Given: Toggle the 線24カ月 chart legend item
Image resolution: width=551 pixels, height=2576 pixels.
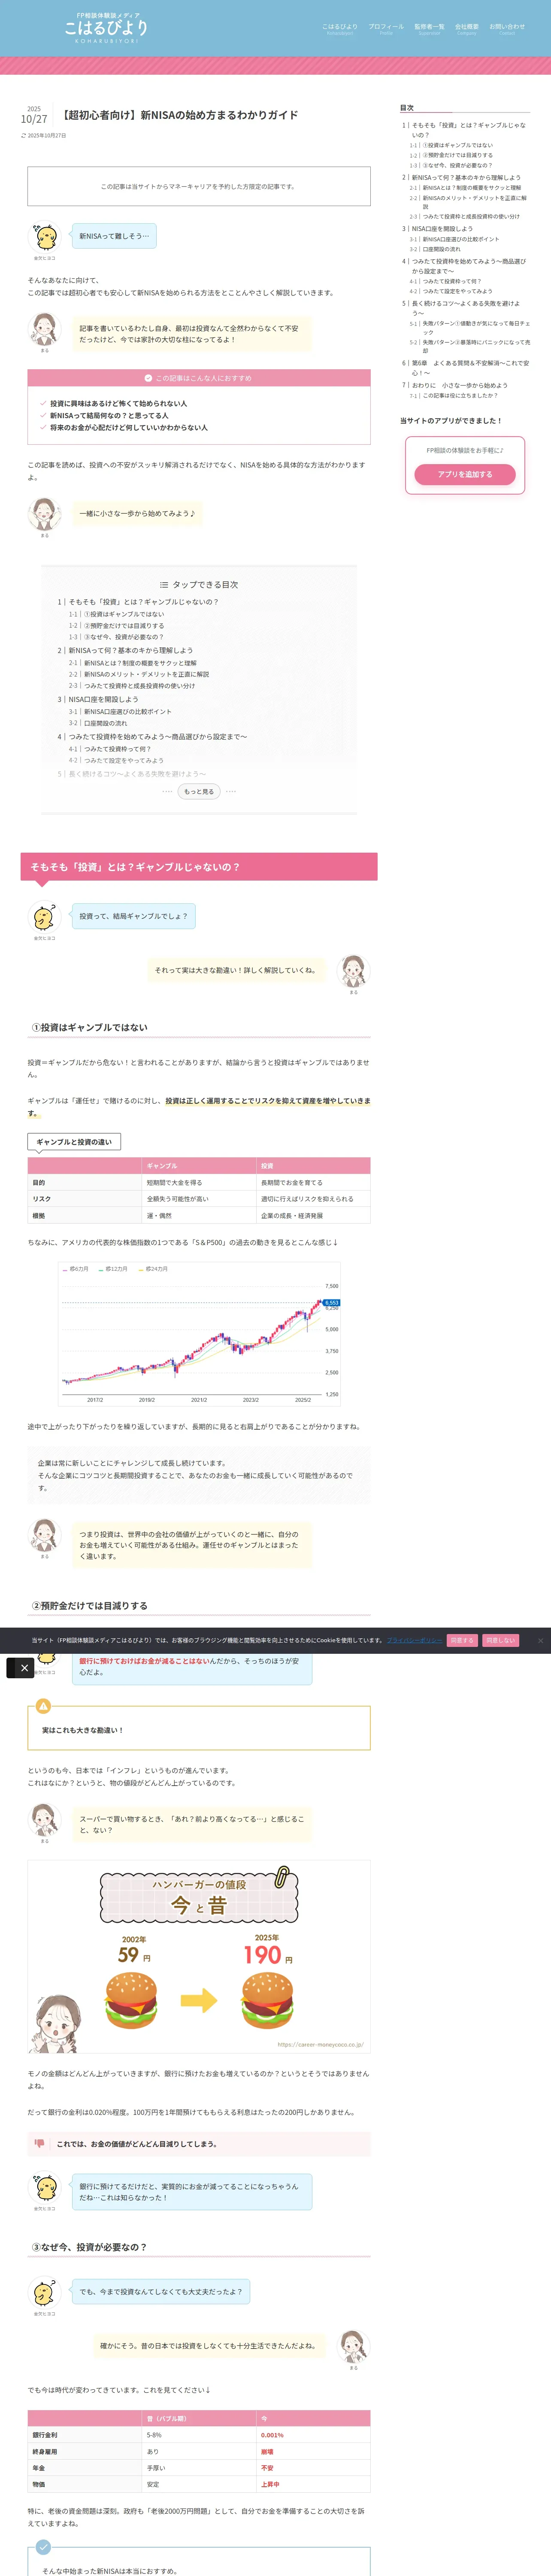Looking at the screenshot, I should pyautogui.click(x=153, y=1269).
